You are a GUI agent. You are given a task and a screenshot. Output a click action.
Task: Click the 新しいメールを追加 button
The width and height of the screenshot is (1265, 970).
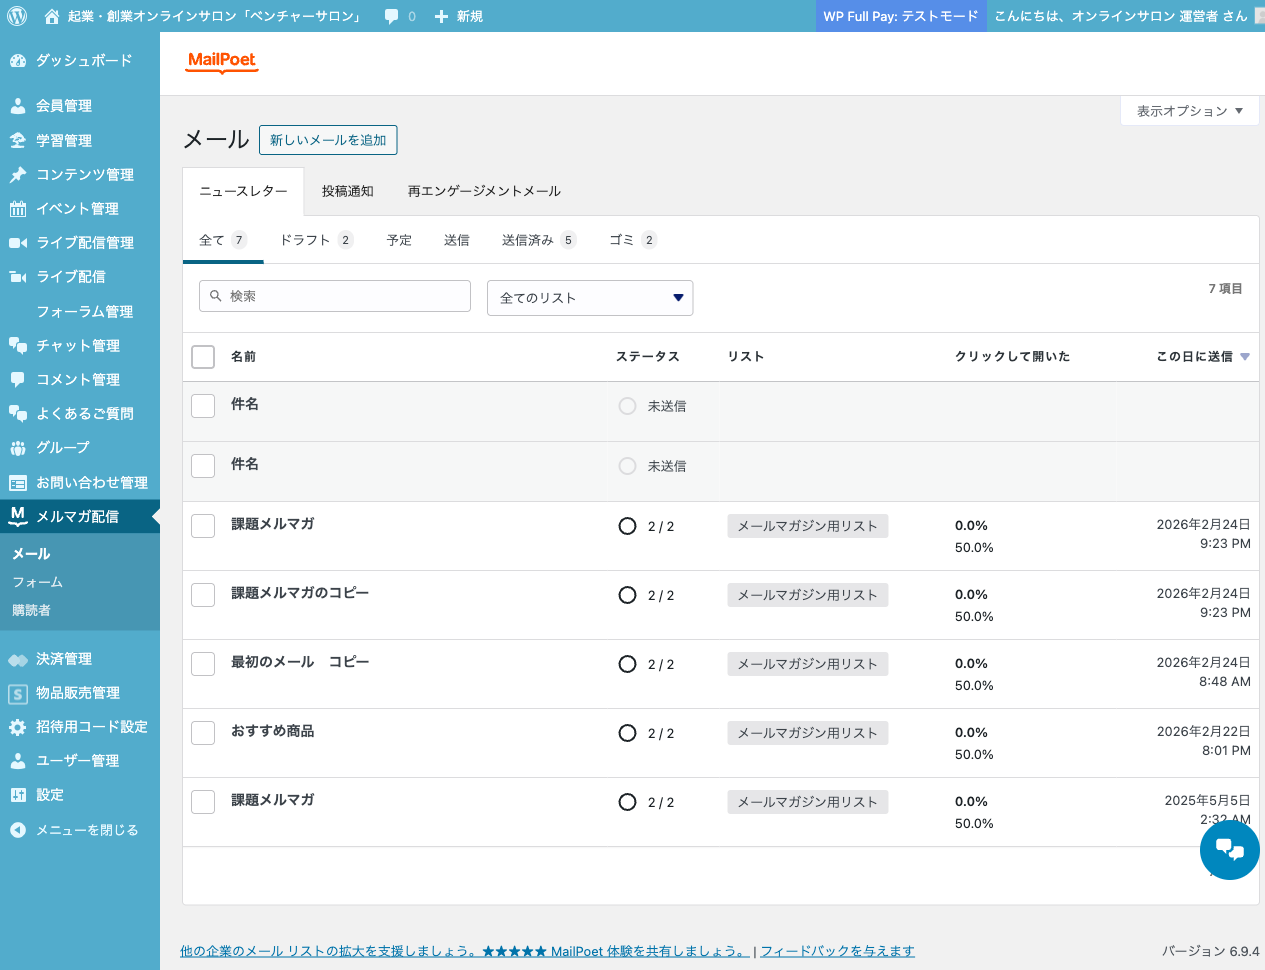click(328, 140)
